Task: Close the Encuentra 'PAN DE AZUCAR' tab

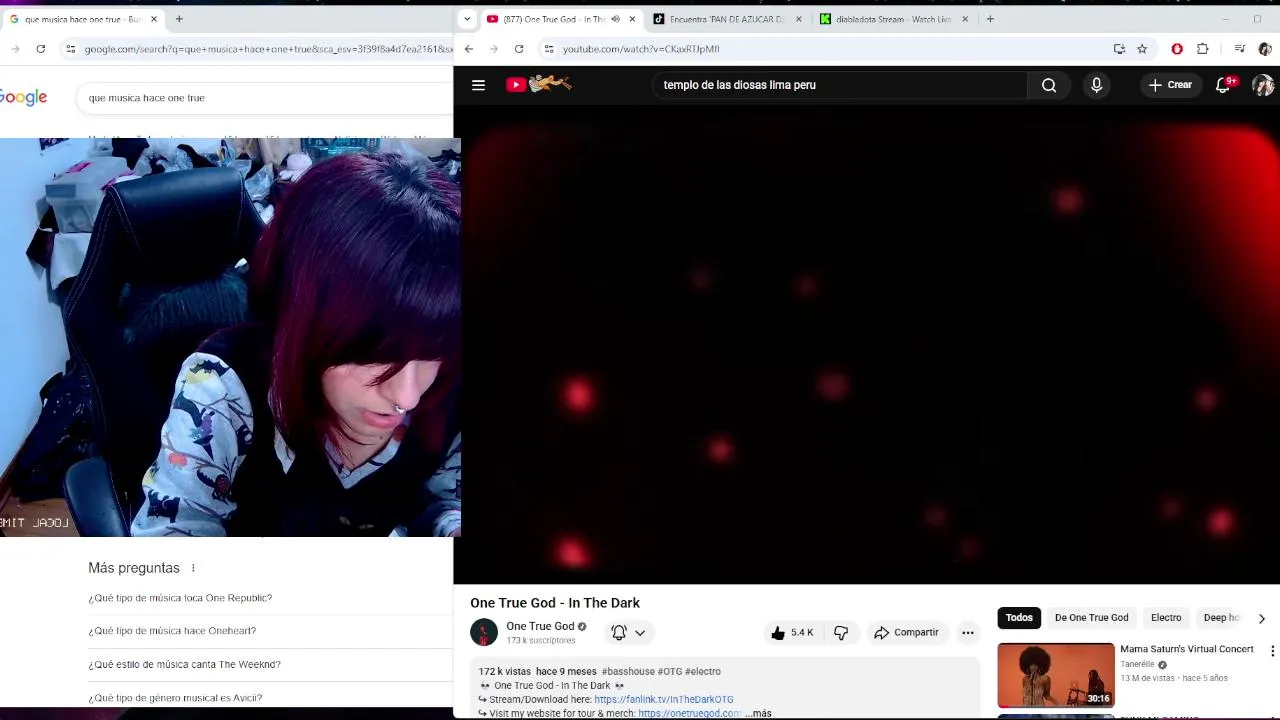Action: click(798, 19)
